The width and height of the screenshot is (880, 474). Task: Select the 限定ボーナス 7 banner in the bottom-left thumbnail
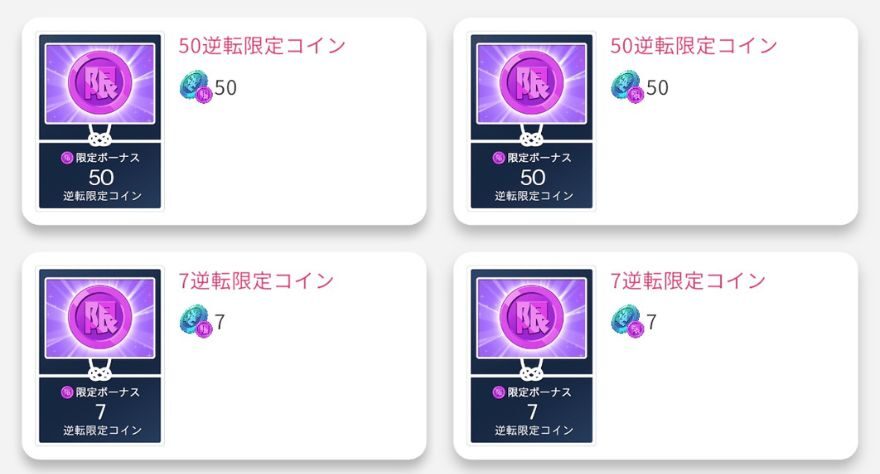pyautogui.click(x=100, y=410)
